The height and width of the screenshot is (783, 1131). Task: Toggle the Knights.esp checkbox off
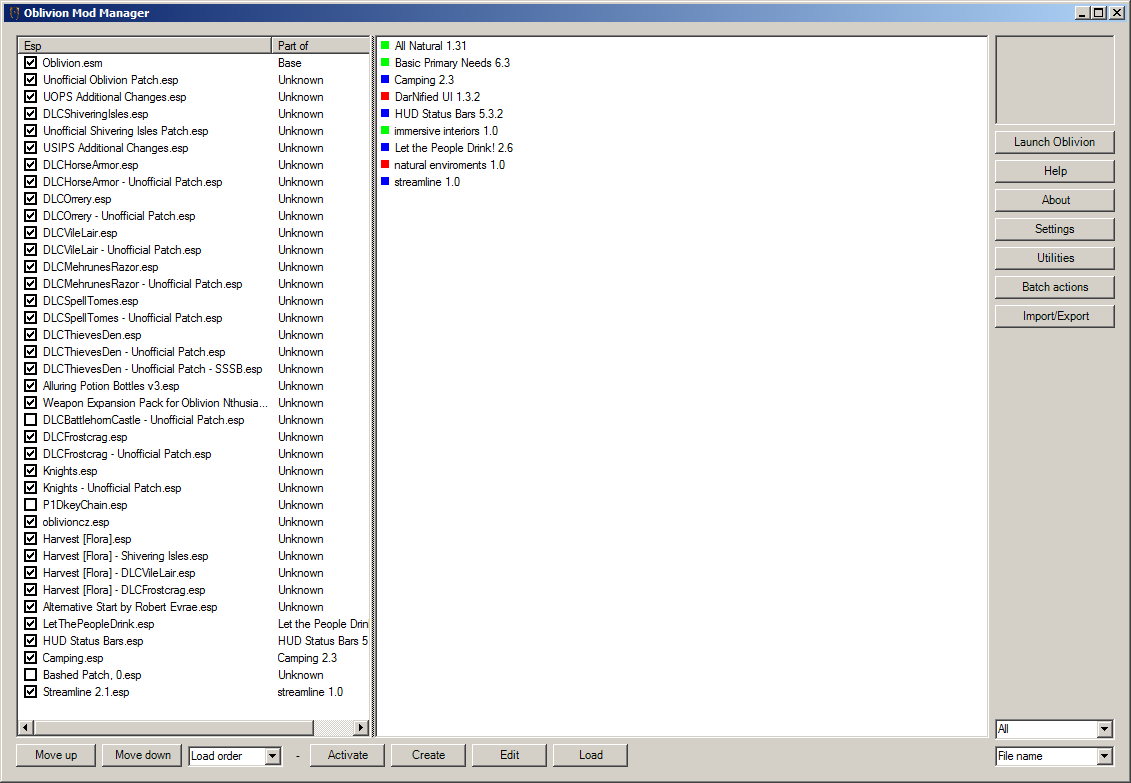click(x=30, y=471)
